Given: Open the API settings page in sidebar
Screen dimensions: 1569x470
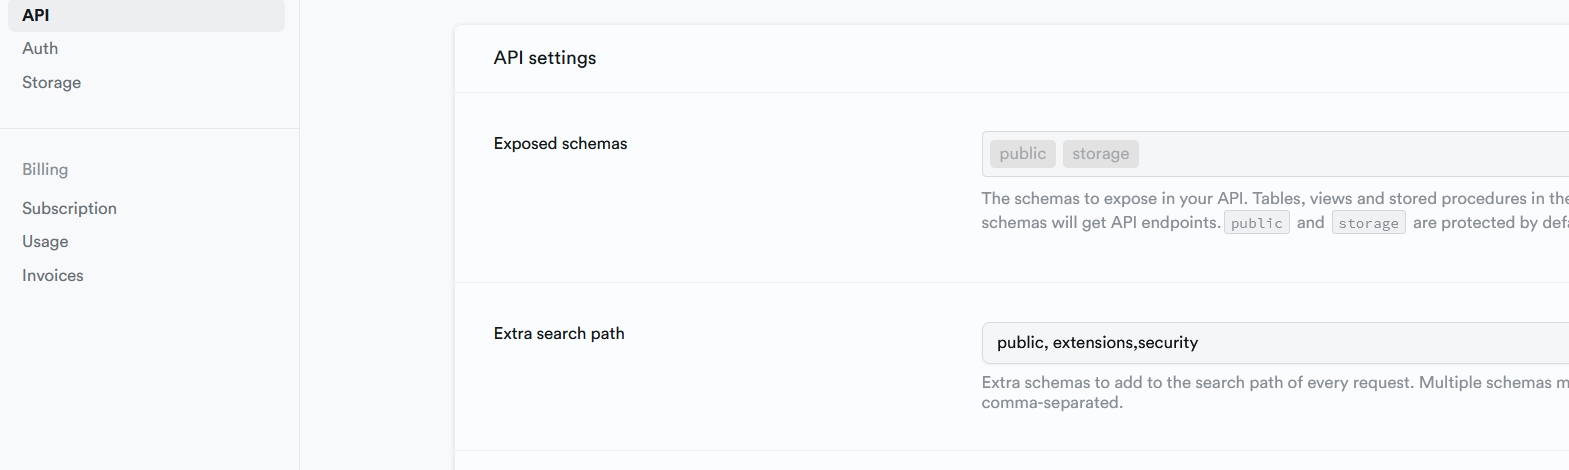Looking at the screenshot, I should (36, 15).
